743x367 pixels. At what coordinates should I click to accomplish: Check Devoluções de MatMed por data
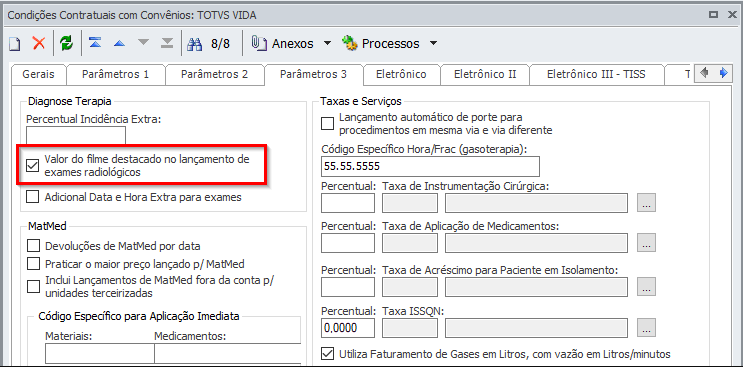[33, 246]
